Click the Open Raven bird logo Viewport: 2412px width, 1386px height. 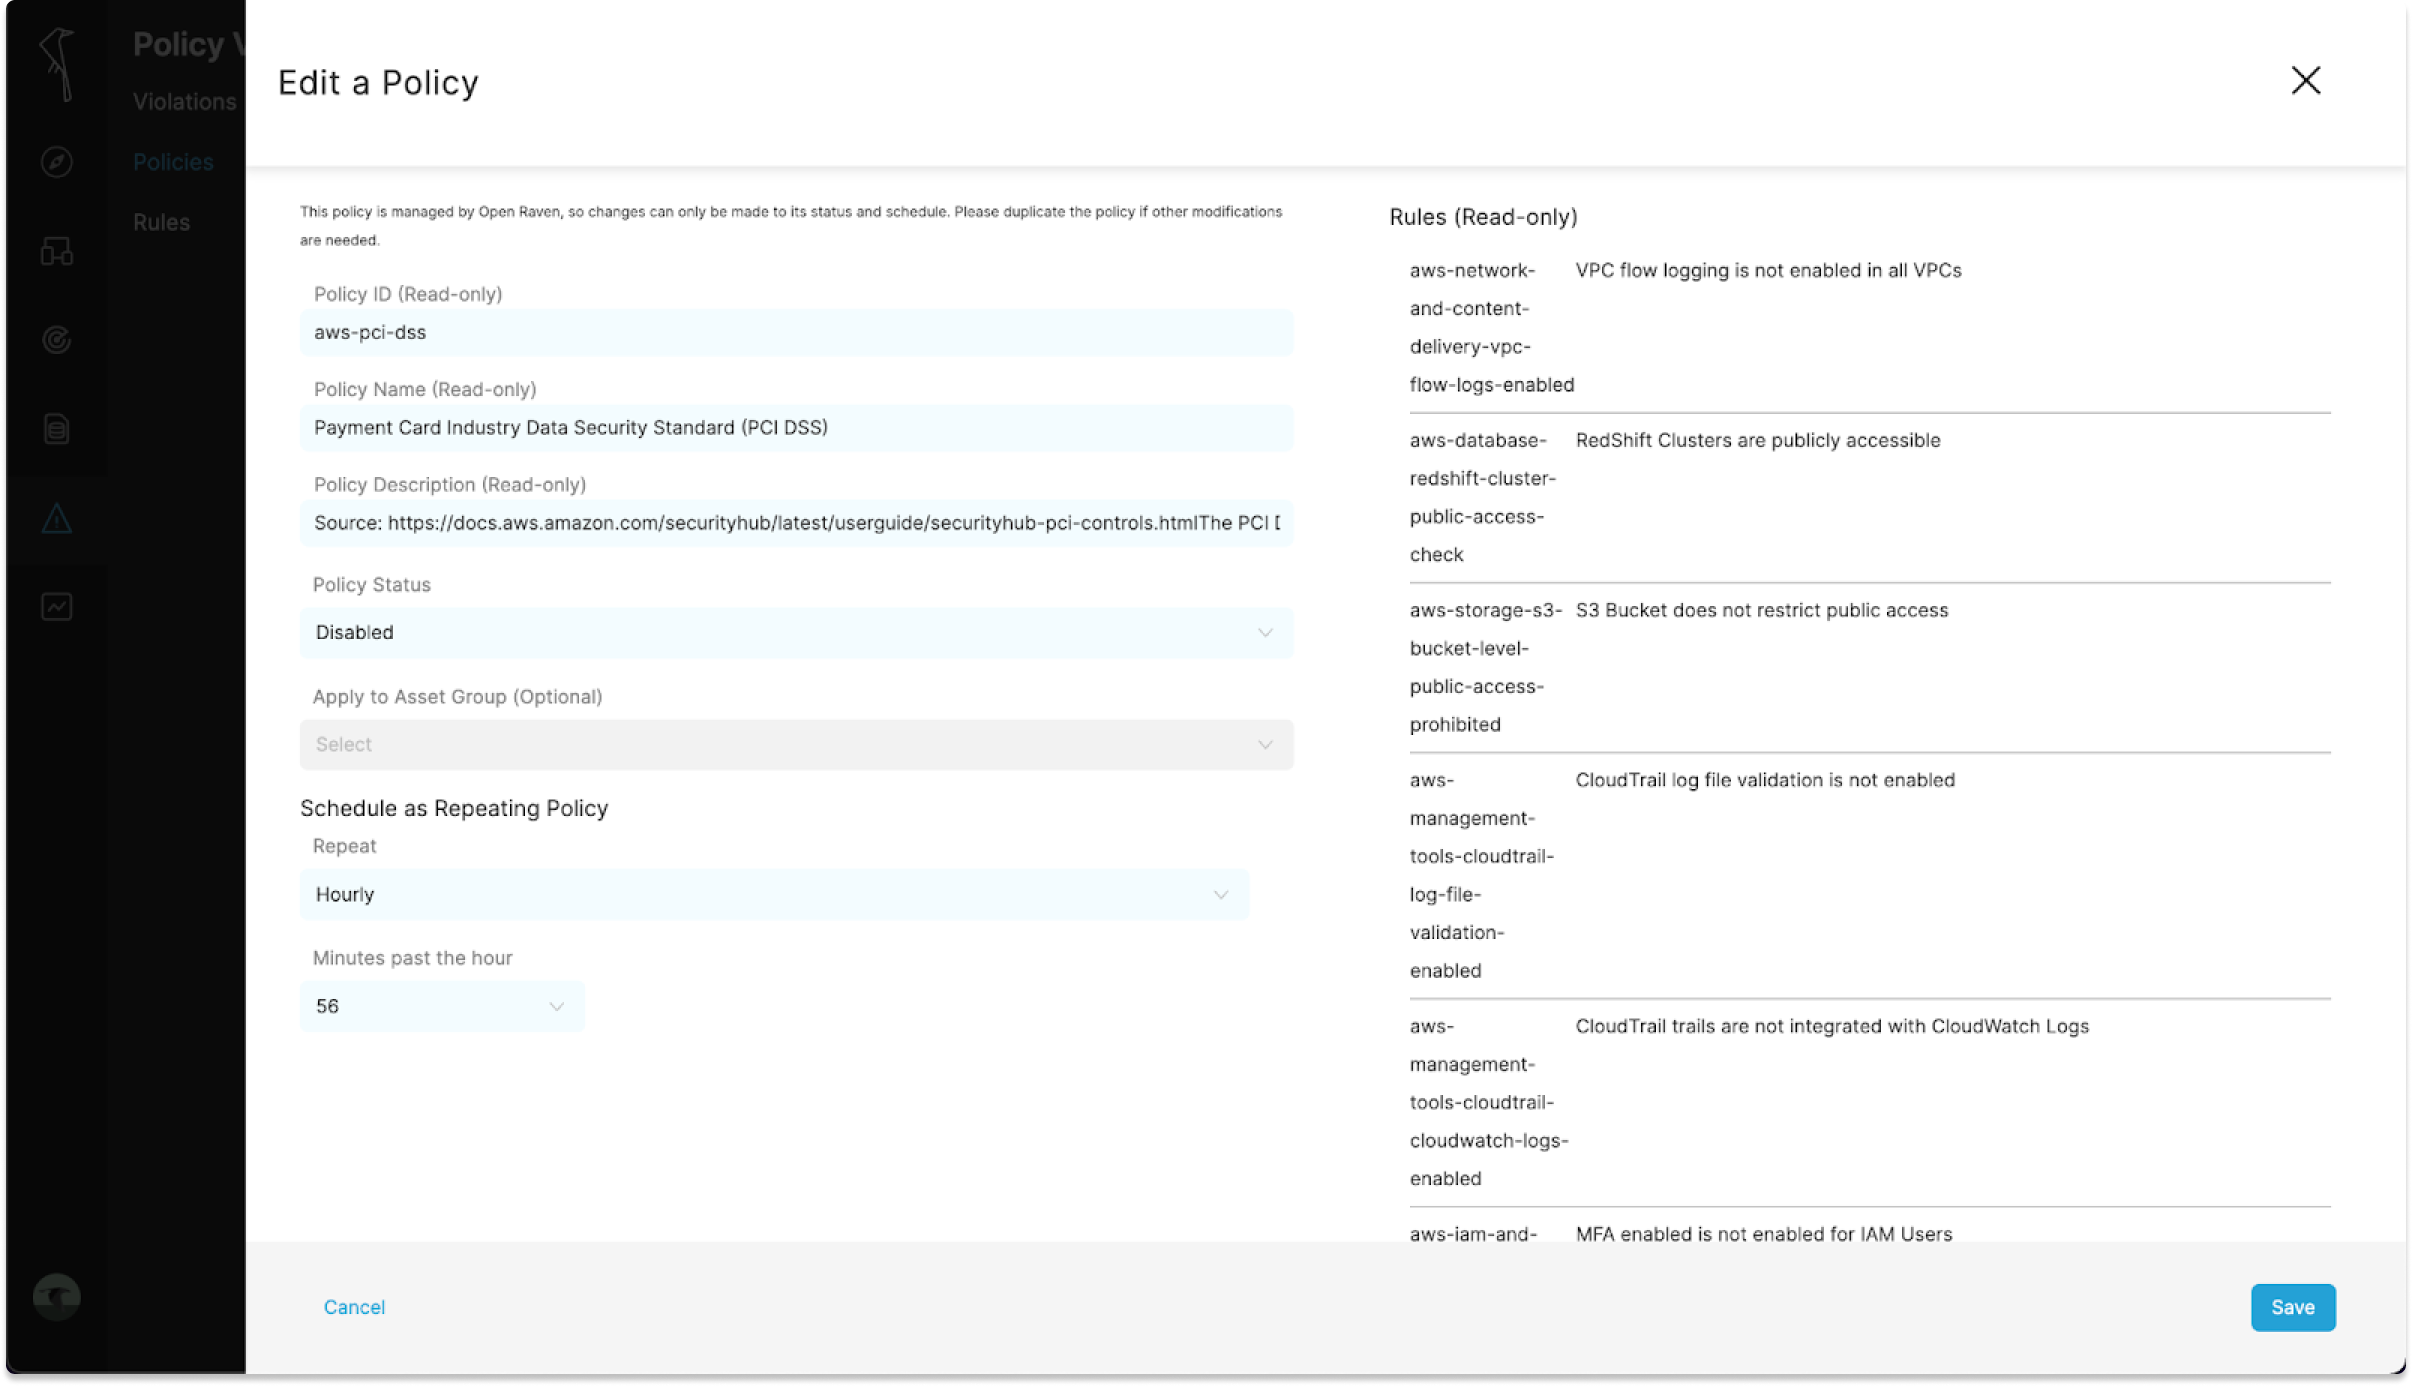57,63
